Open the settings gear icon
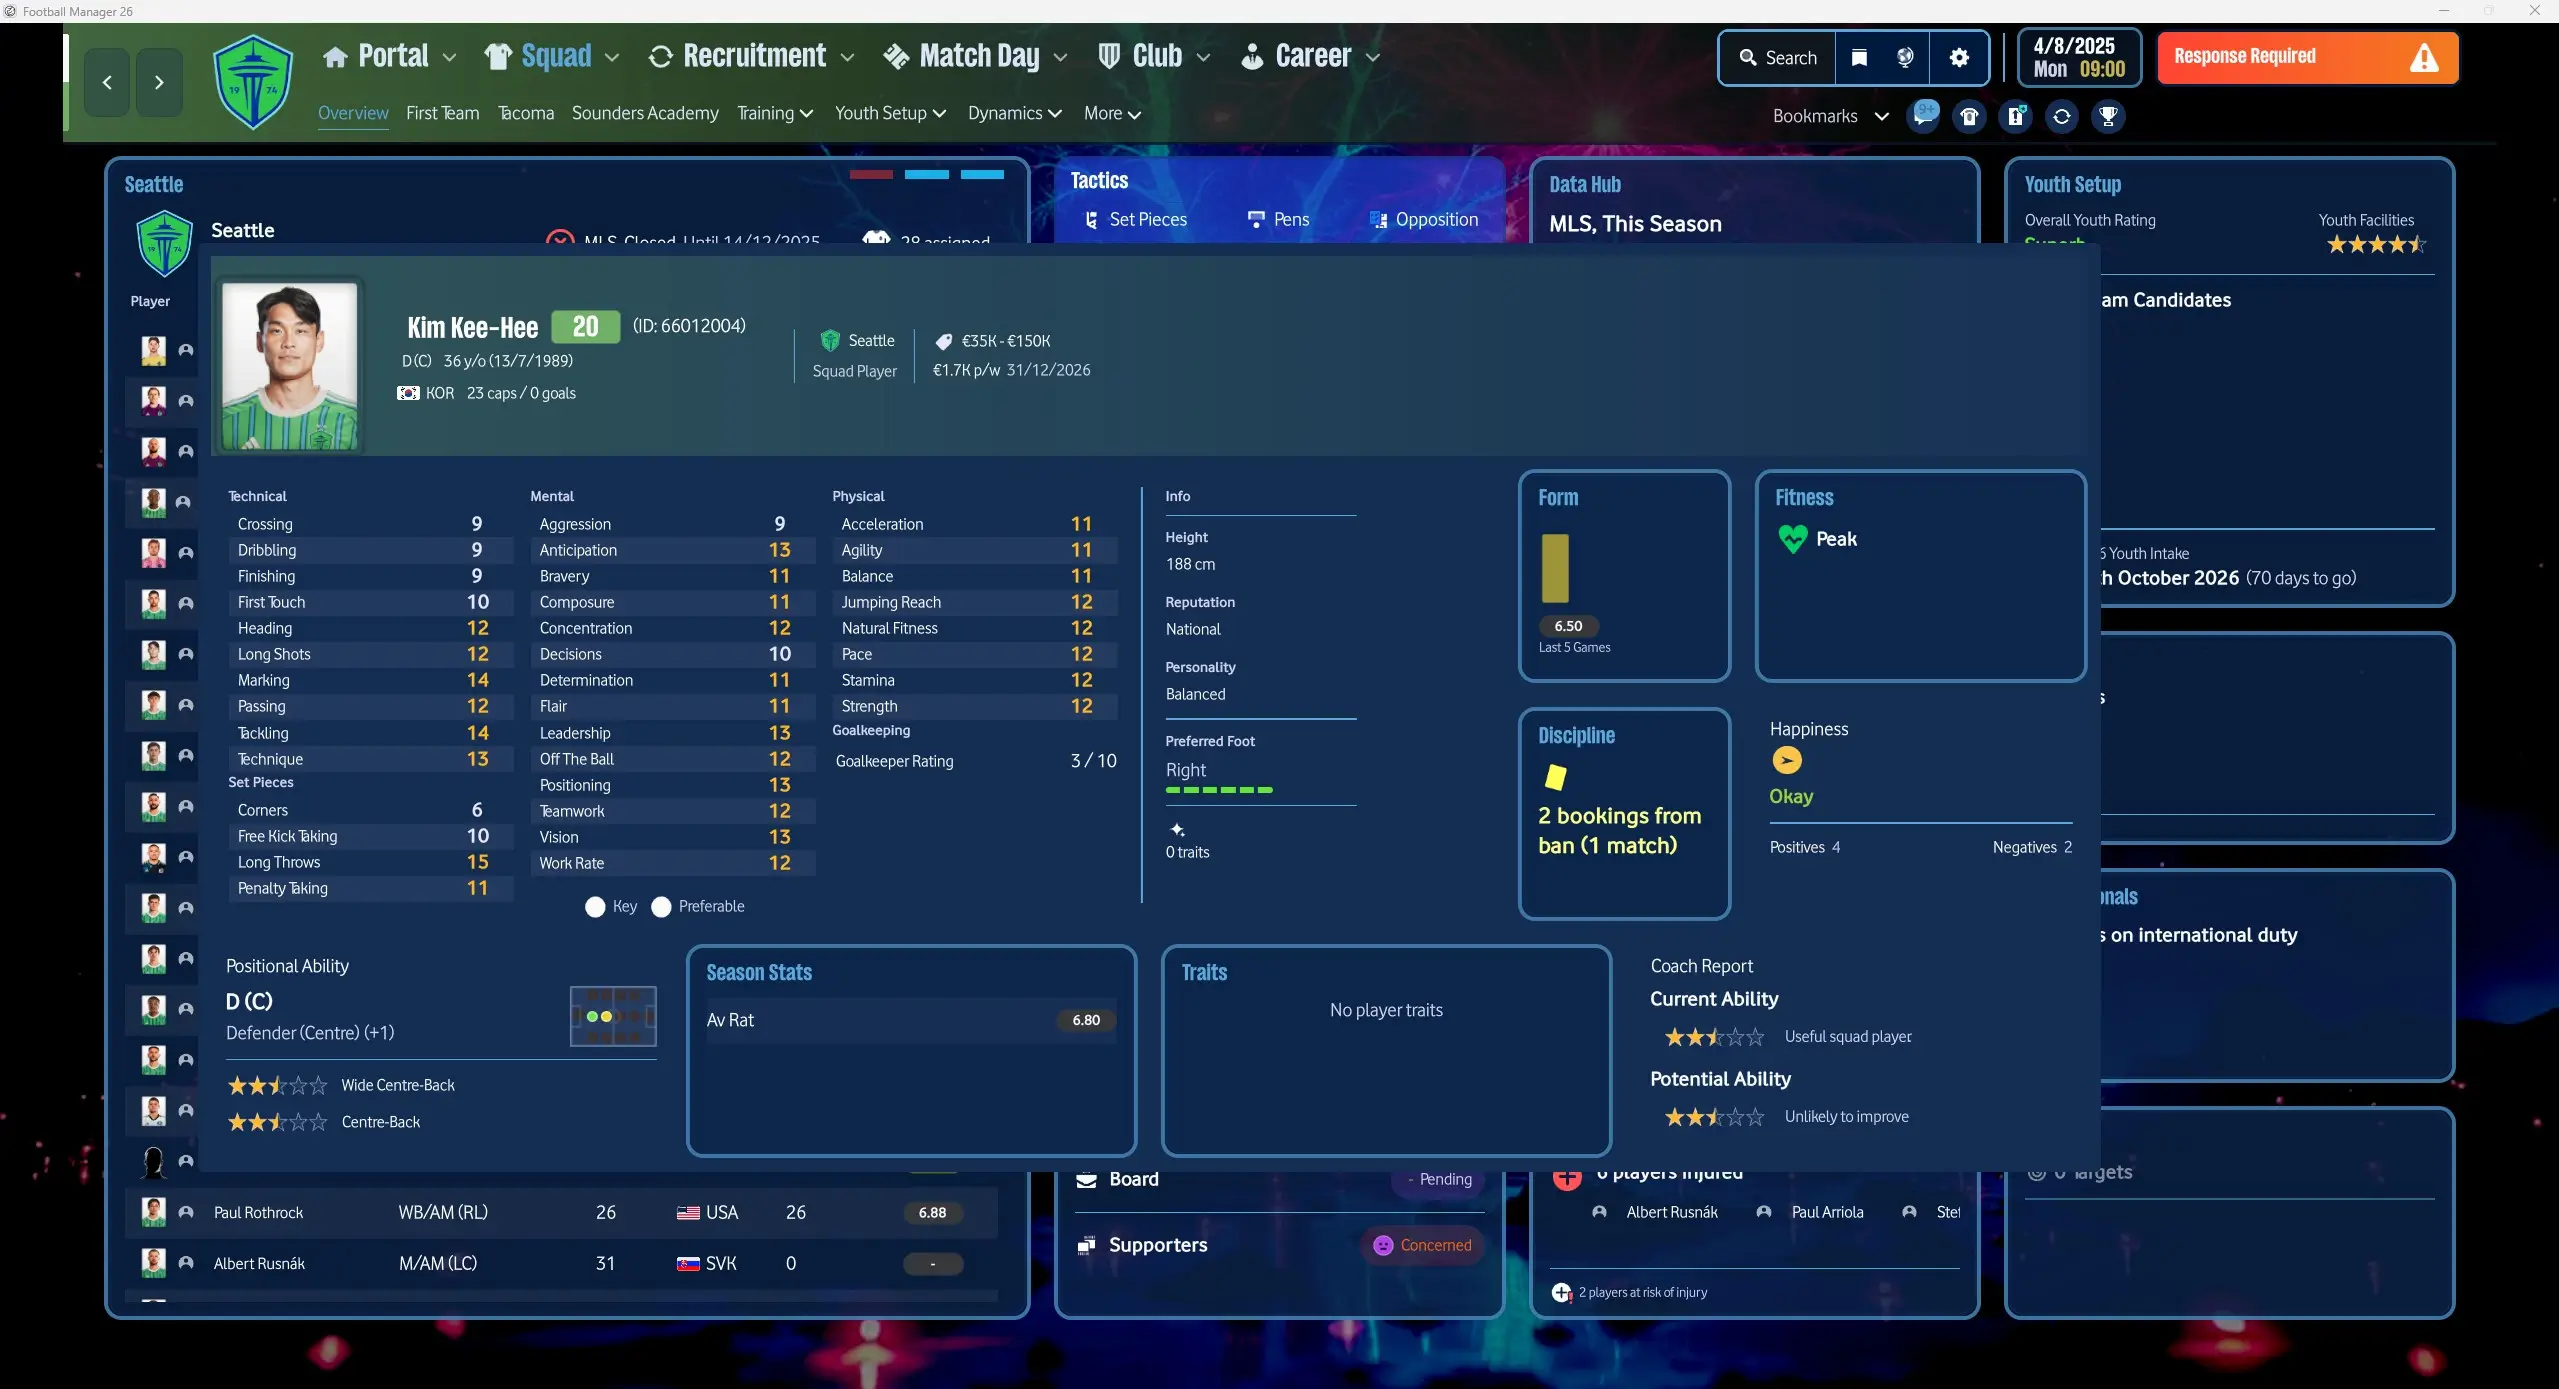Viewport: 2559px width, 1389px height. pyautogui.click(x=1958, y=58)
